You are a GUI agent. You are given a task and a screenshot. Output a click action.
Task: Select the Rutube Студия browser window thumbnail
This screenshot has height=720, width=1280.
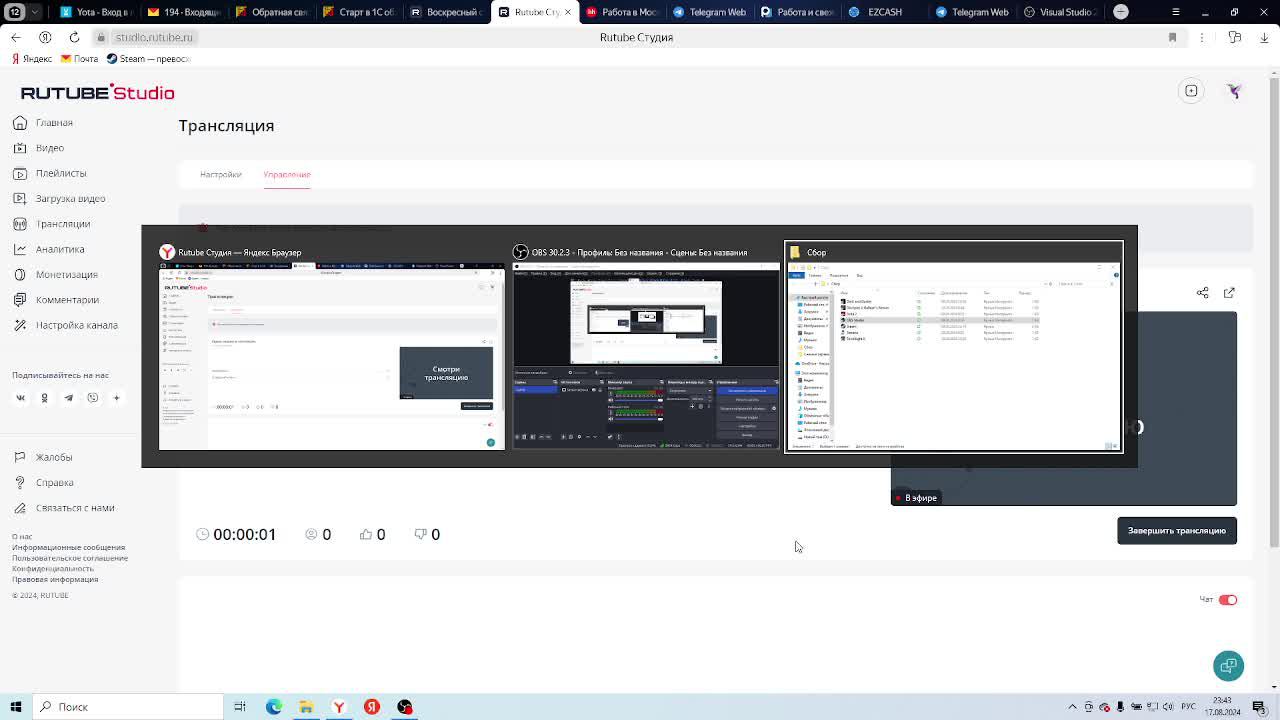332,347
